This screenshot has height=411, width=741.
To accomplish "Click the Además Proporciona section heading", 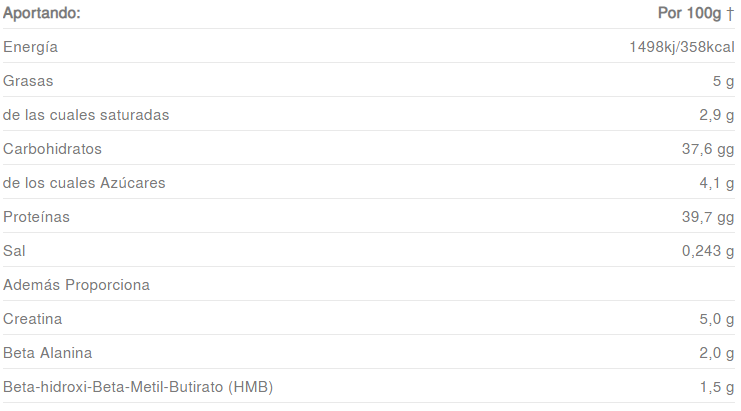I will click(76, 285).
